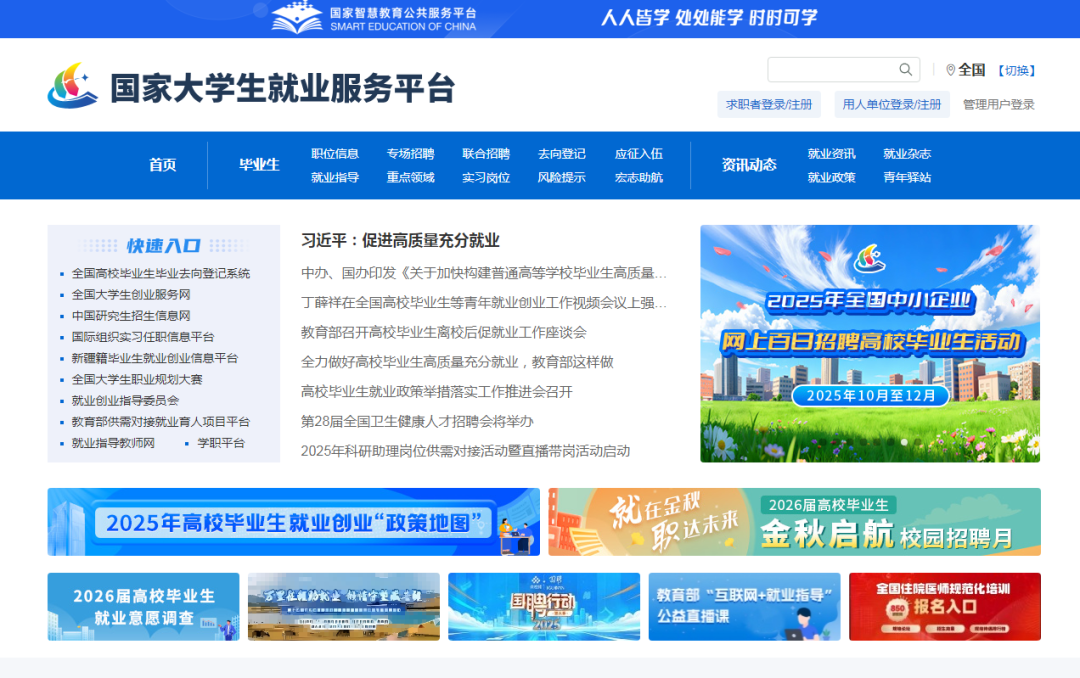Open the 就业创业“政策地图” banner
The height and width of the screenshot is (678, 1080).
[x=293, y=522]
